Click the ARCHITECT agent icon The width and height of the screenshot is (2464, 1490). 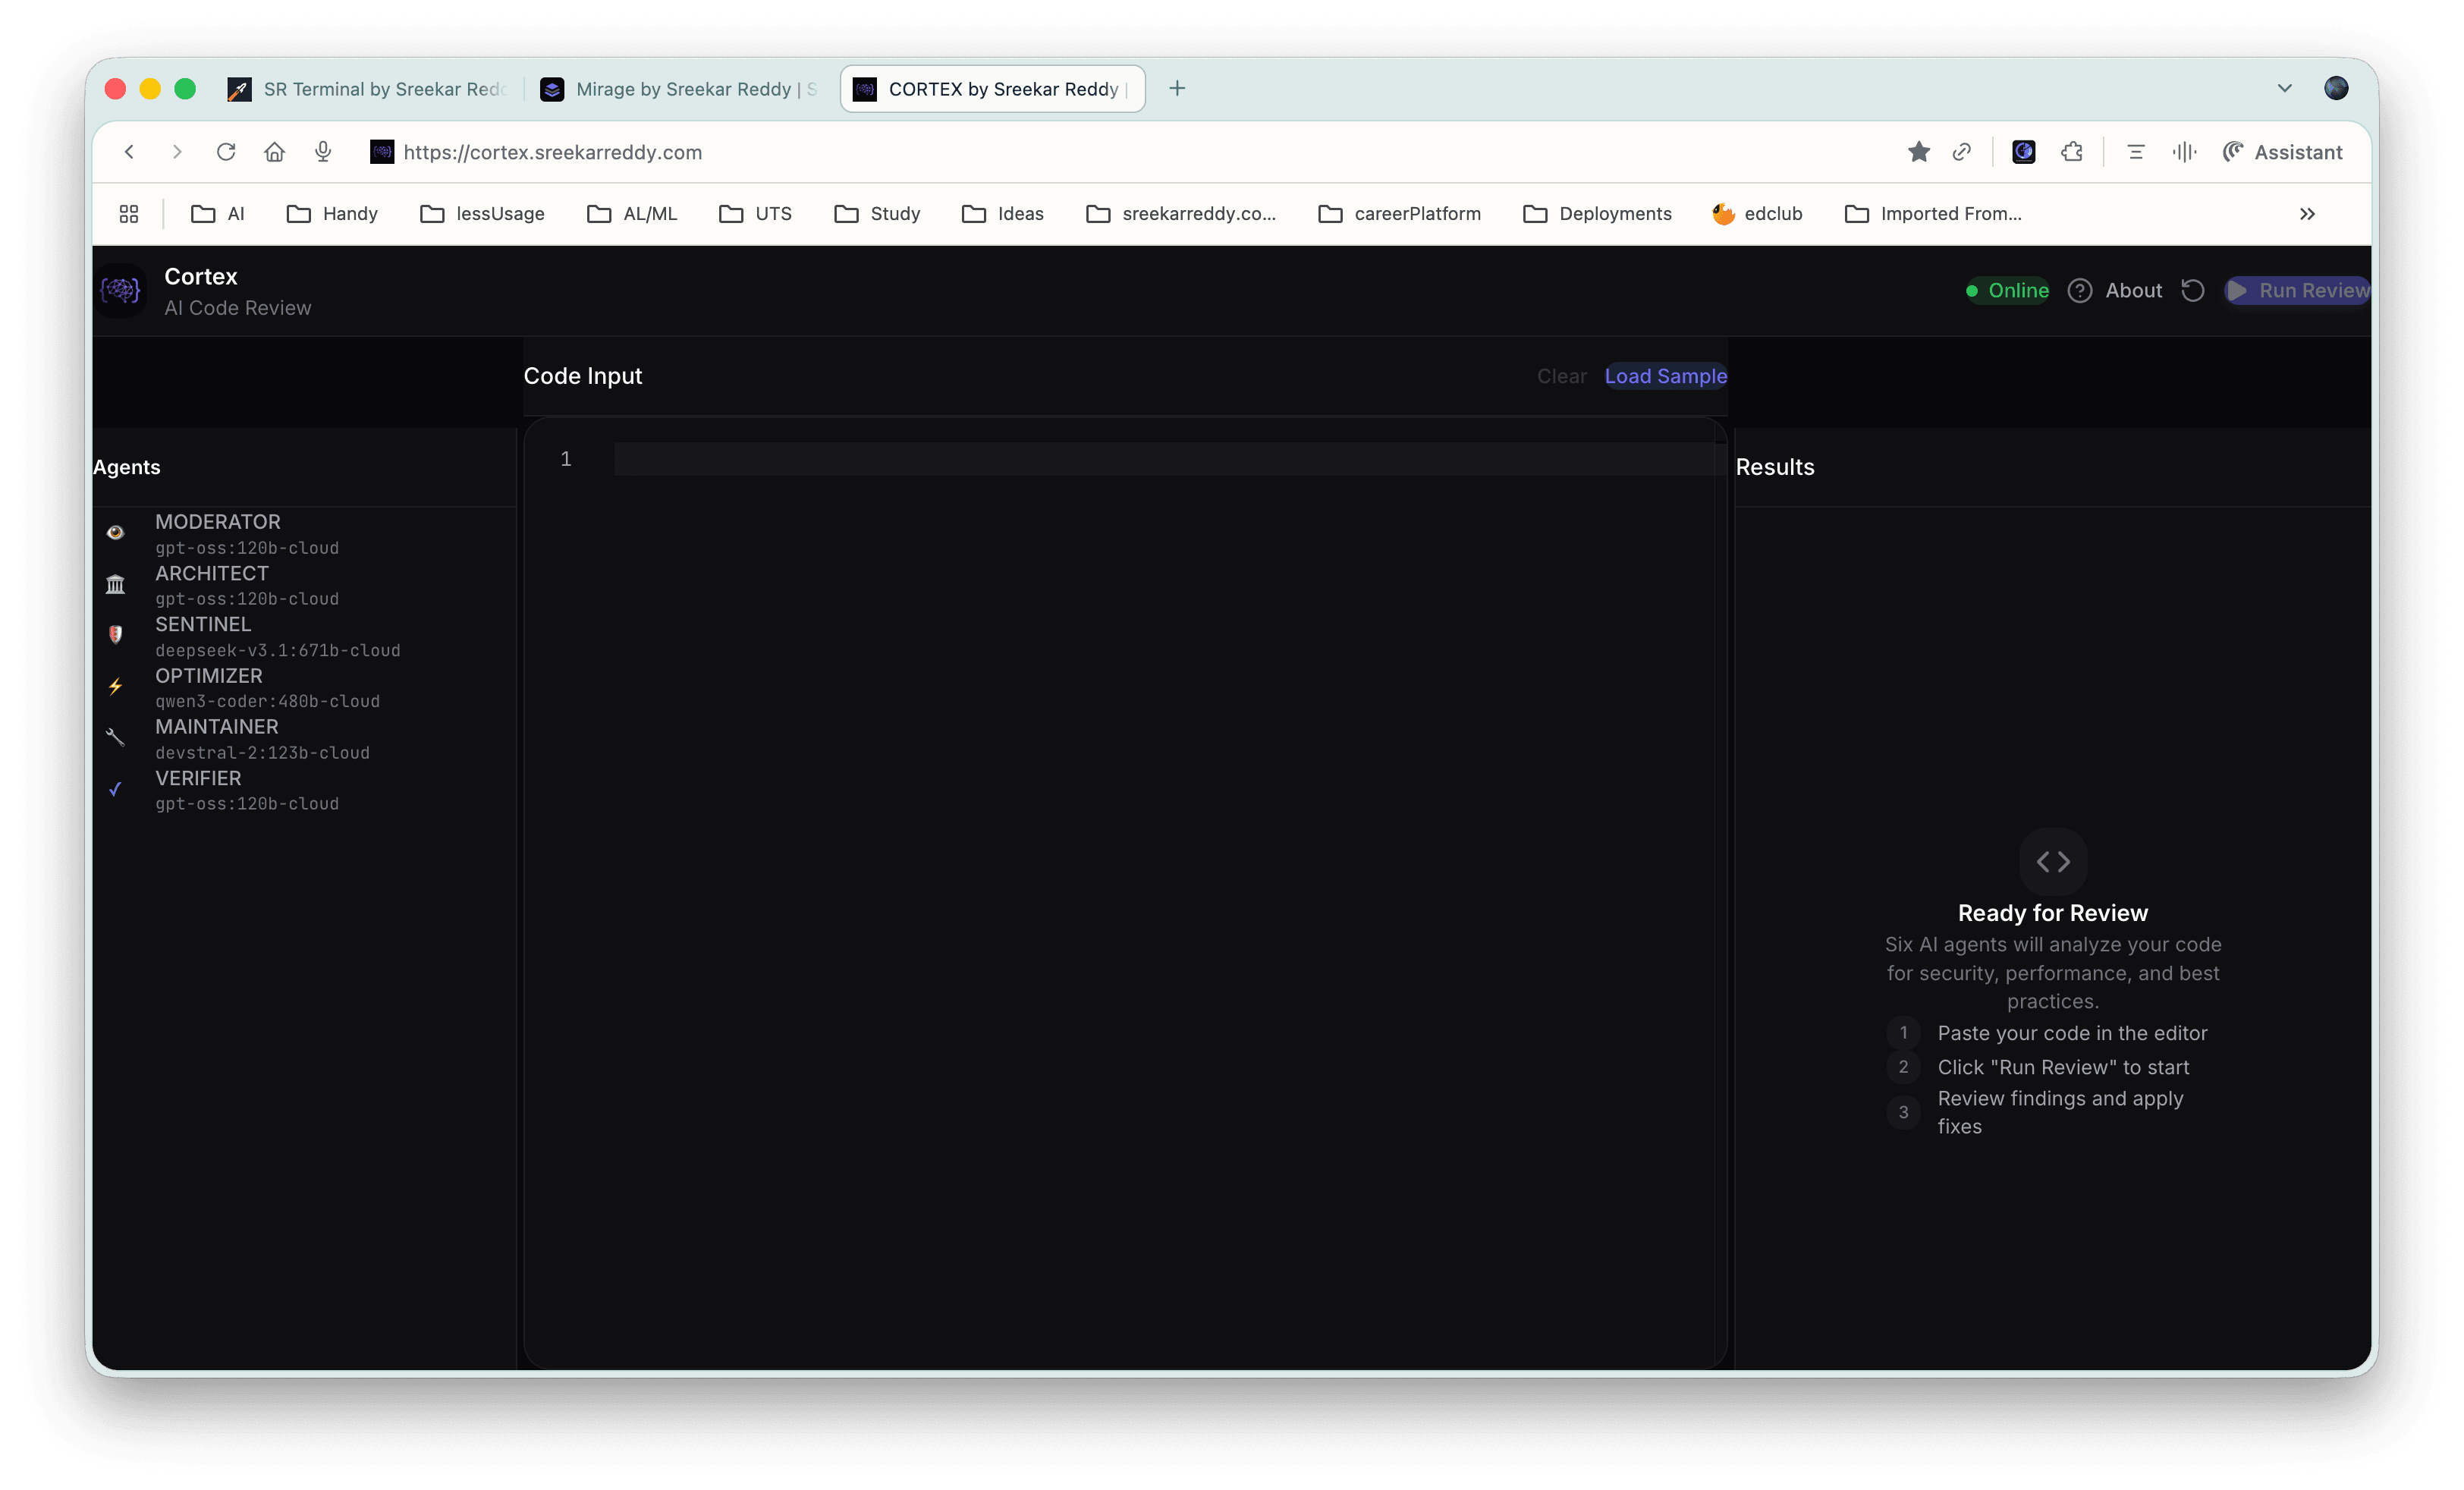(116, 584)
